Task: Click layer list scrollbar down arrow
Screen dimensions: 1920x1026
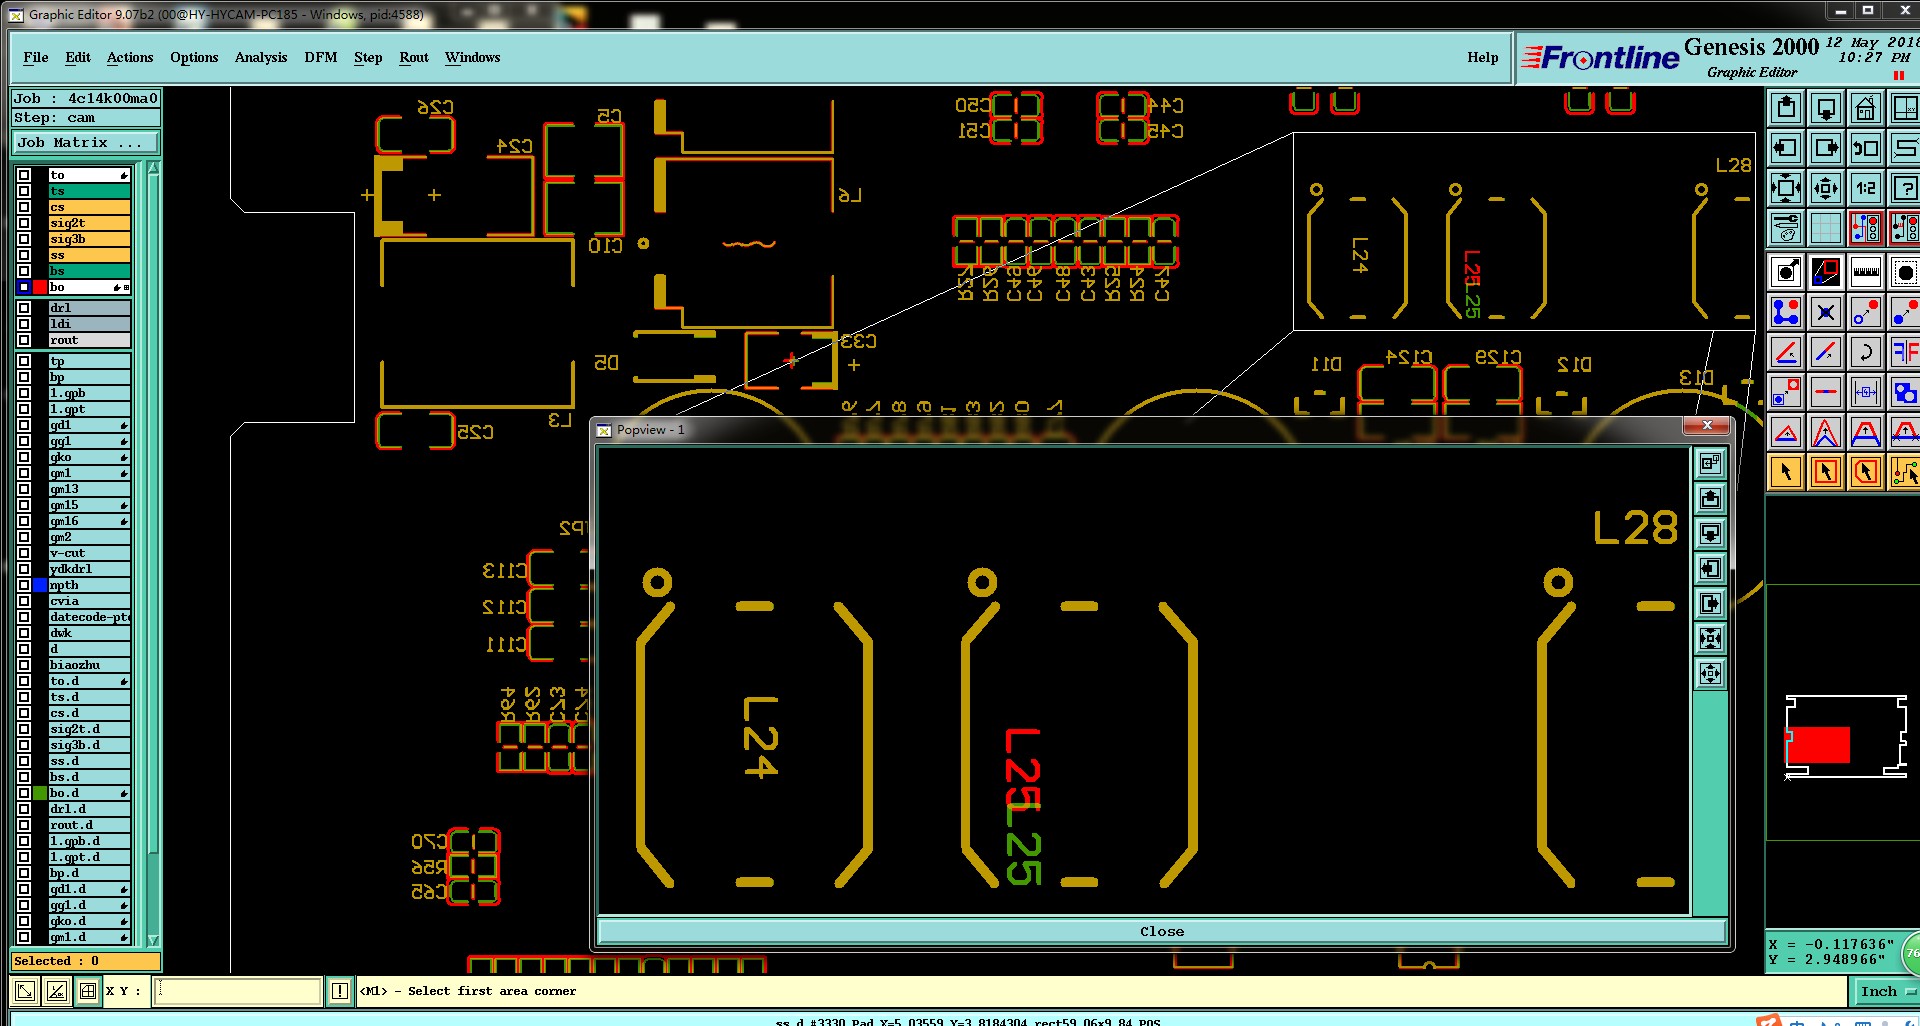Action: point(153,940)
